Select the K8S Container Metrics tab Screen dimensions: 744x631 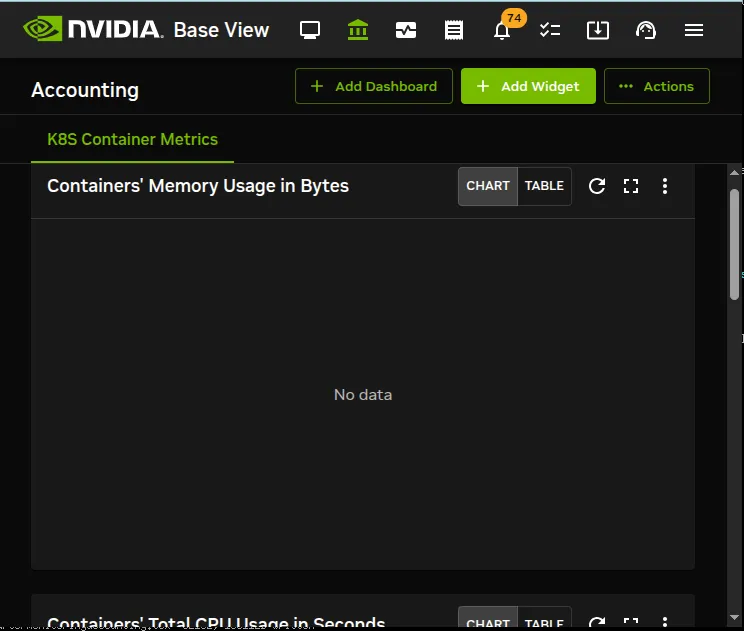click(132, 139)
